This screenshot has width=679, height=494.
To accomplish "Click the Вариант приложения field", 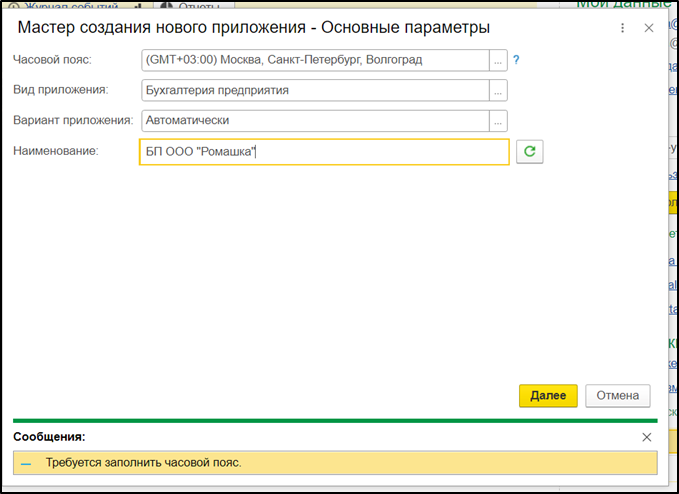I will (315, 121).
